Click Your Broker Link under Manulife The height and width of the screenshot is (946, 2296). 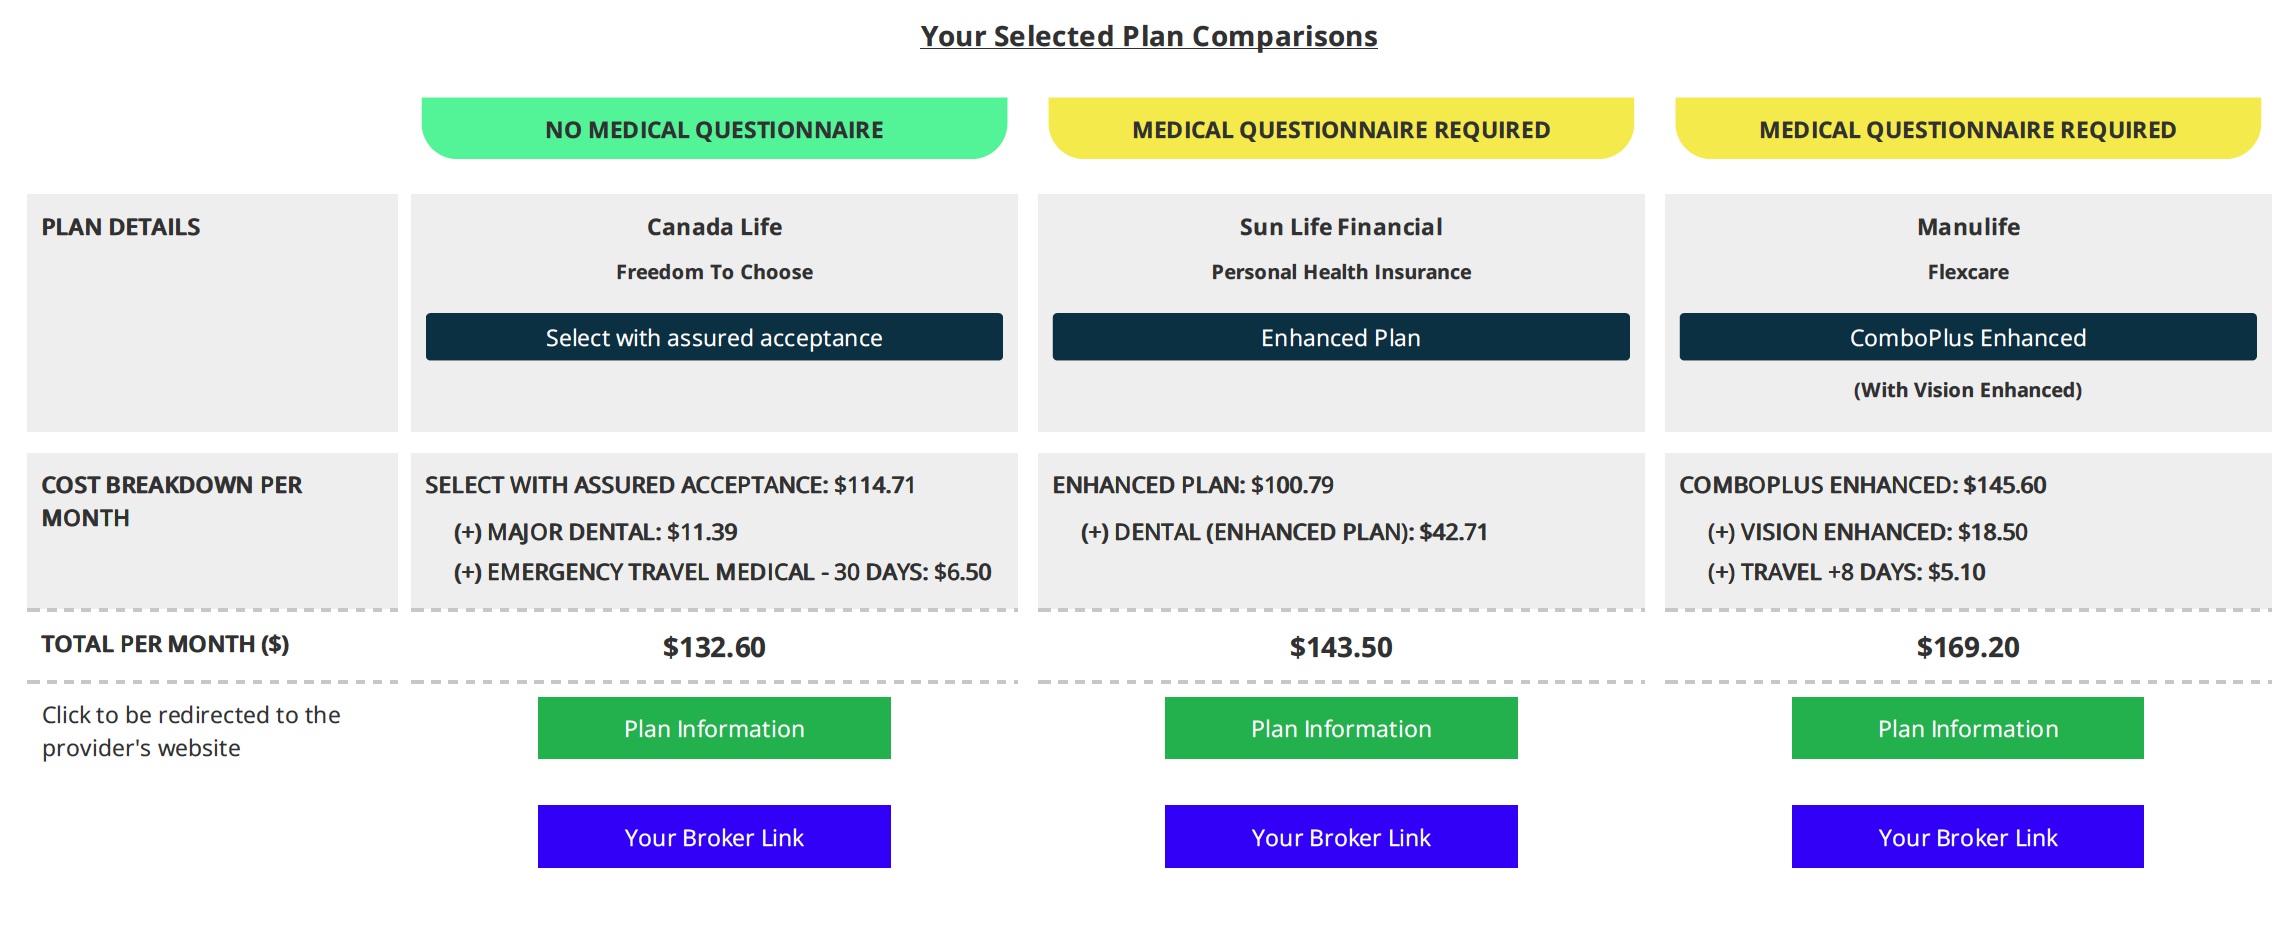coord(1967,837)
